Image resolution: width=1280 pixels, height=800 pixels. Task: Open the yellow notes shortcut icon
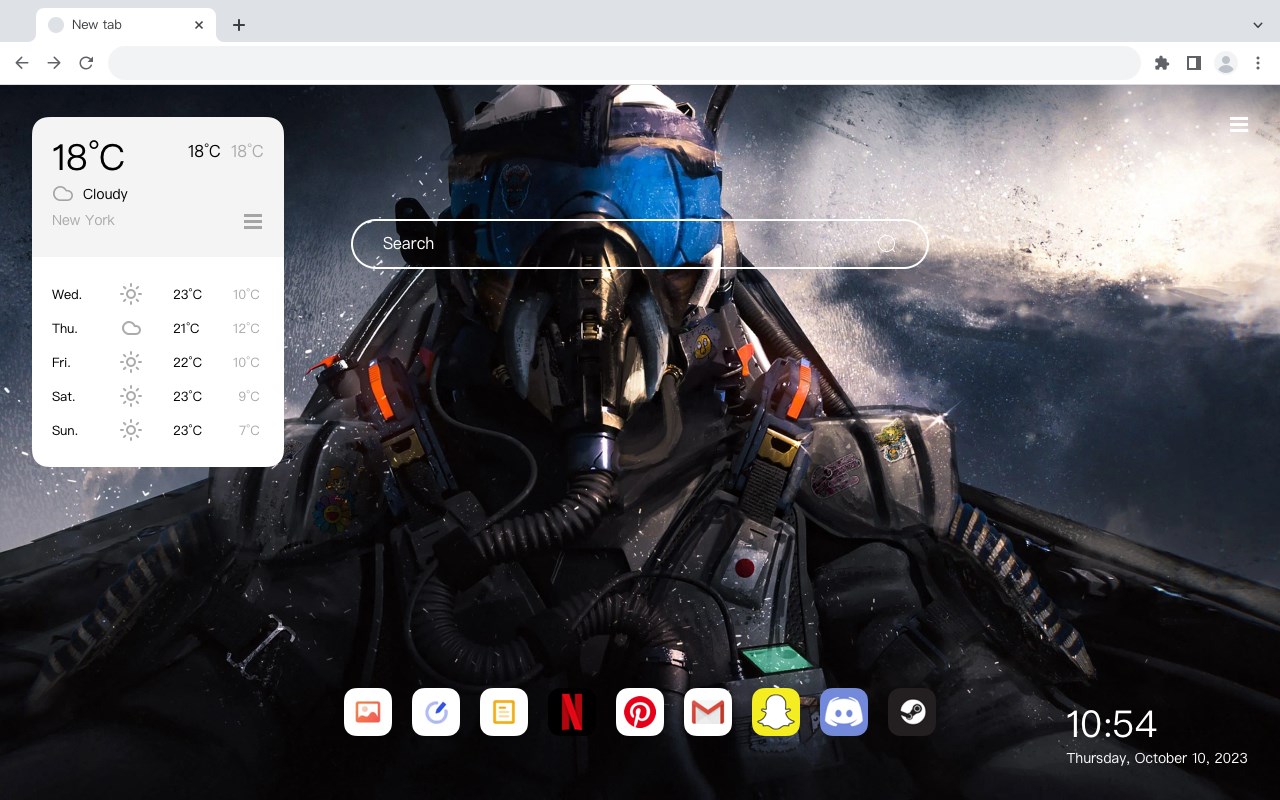click(504, 712)
